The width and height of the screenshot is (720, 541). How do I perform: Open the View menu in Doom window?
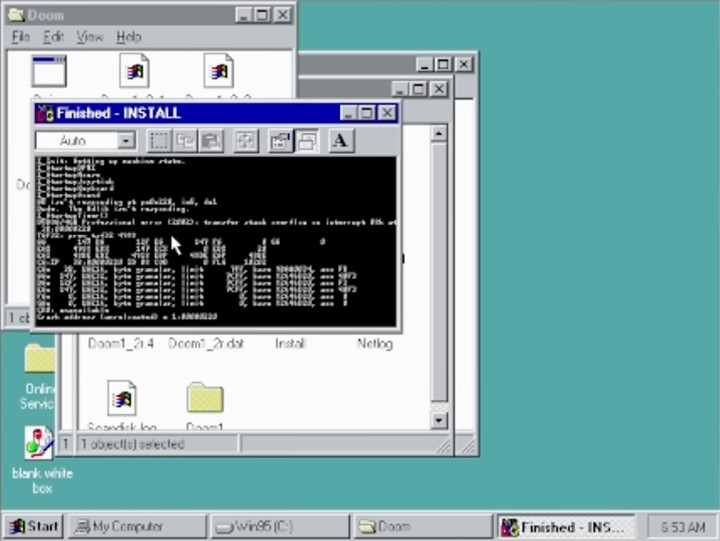(x=89, y=37)
